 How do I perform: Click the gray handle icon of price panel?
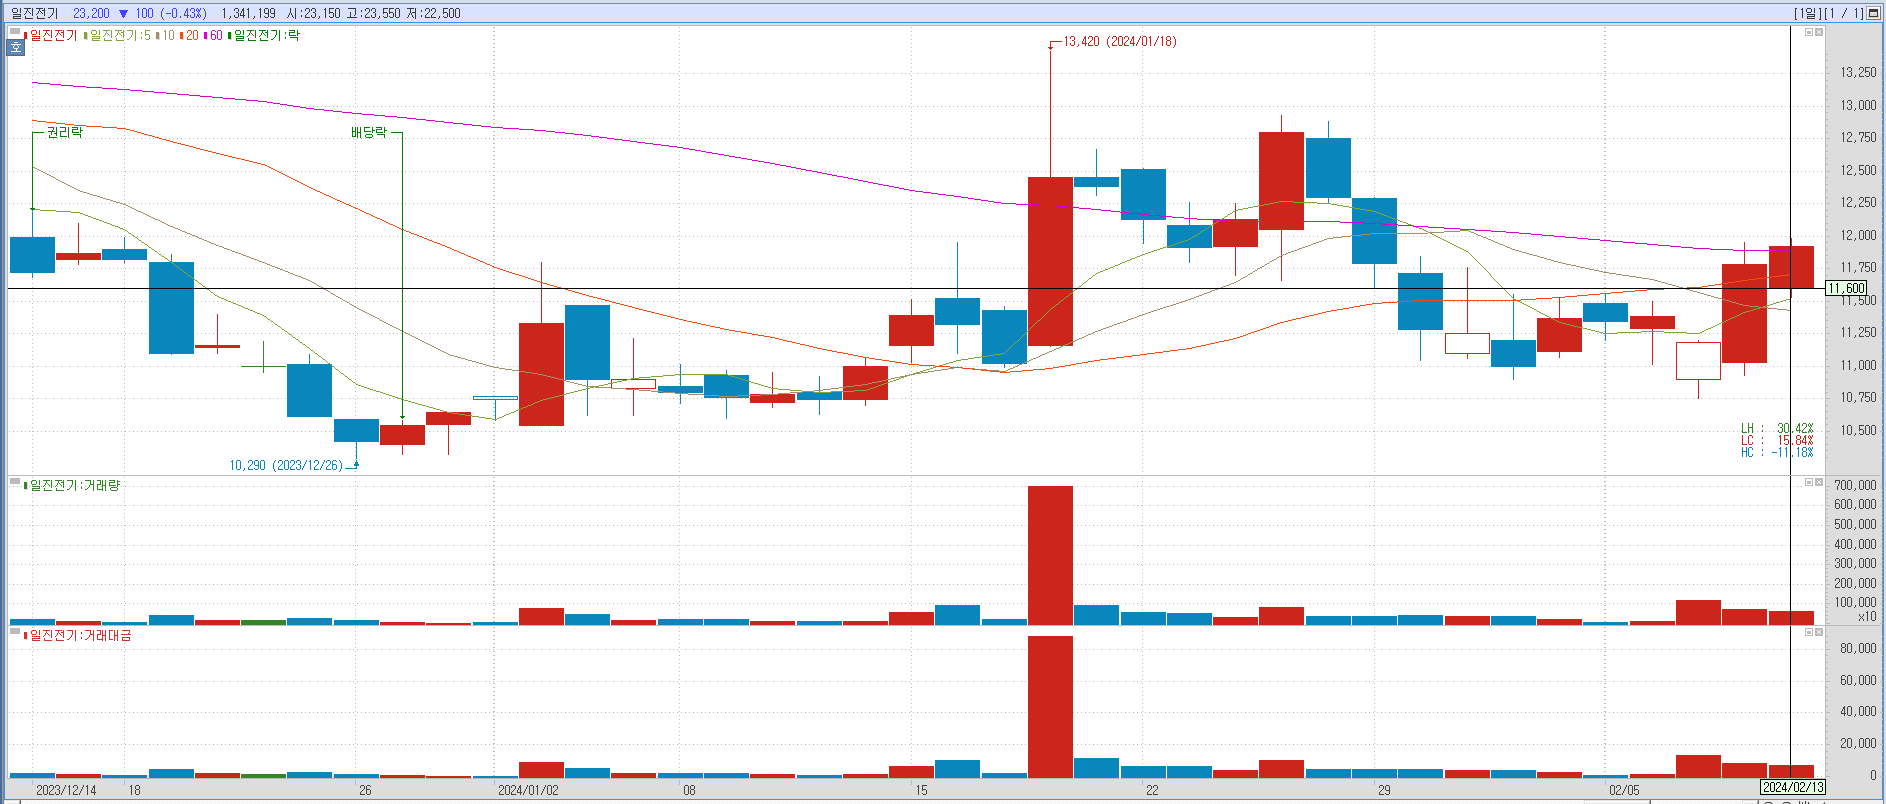[x=14, y=32]
